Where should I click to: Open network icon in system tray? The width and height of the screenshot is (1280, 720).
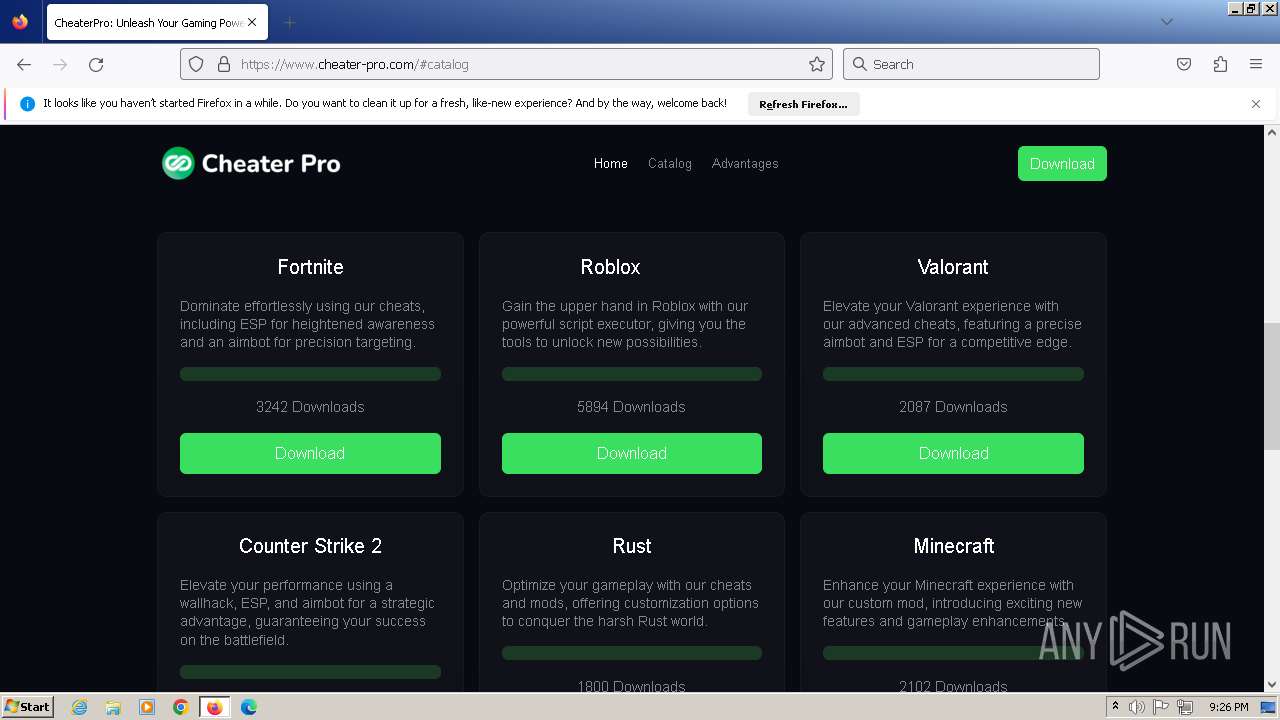point(1185,707)
